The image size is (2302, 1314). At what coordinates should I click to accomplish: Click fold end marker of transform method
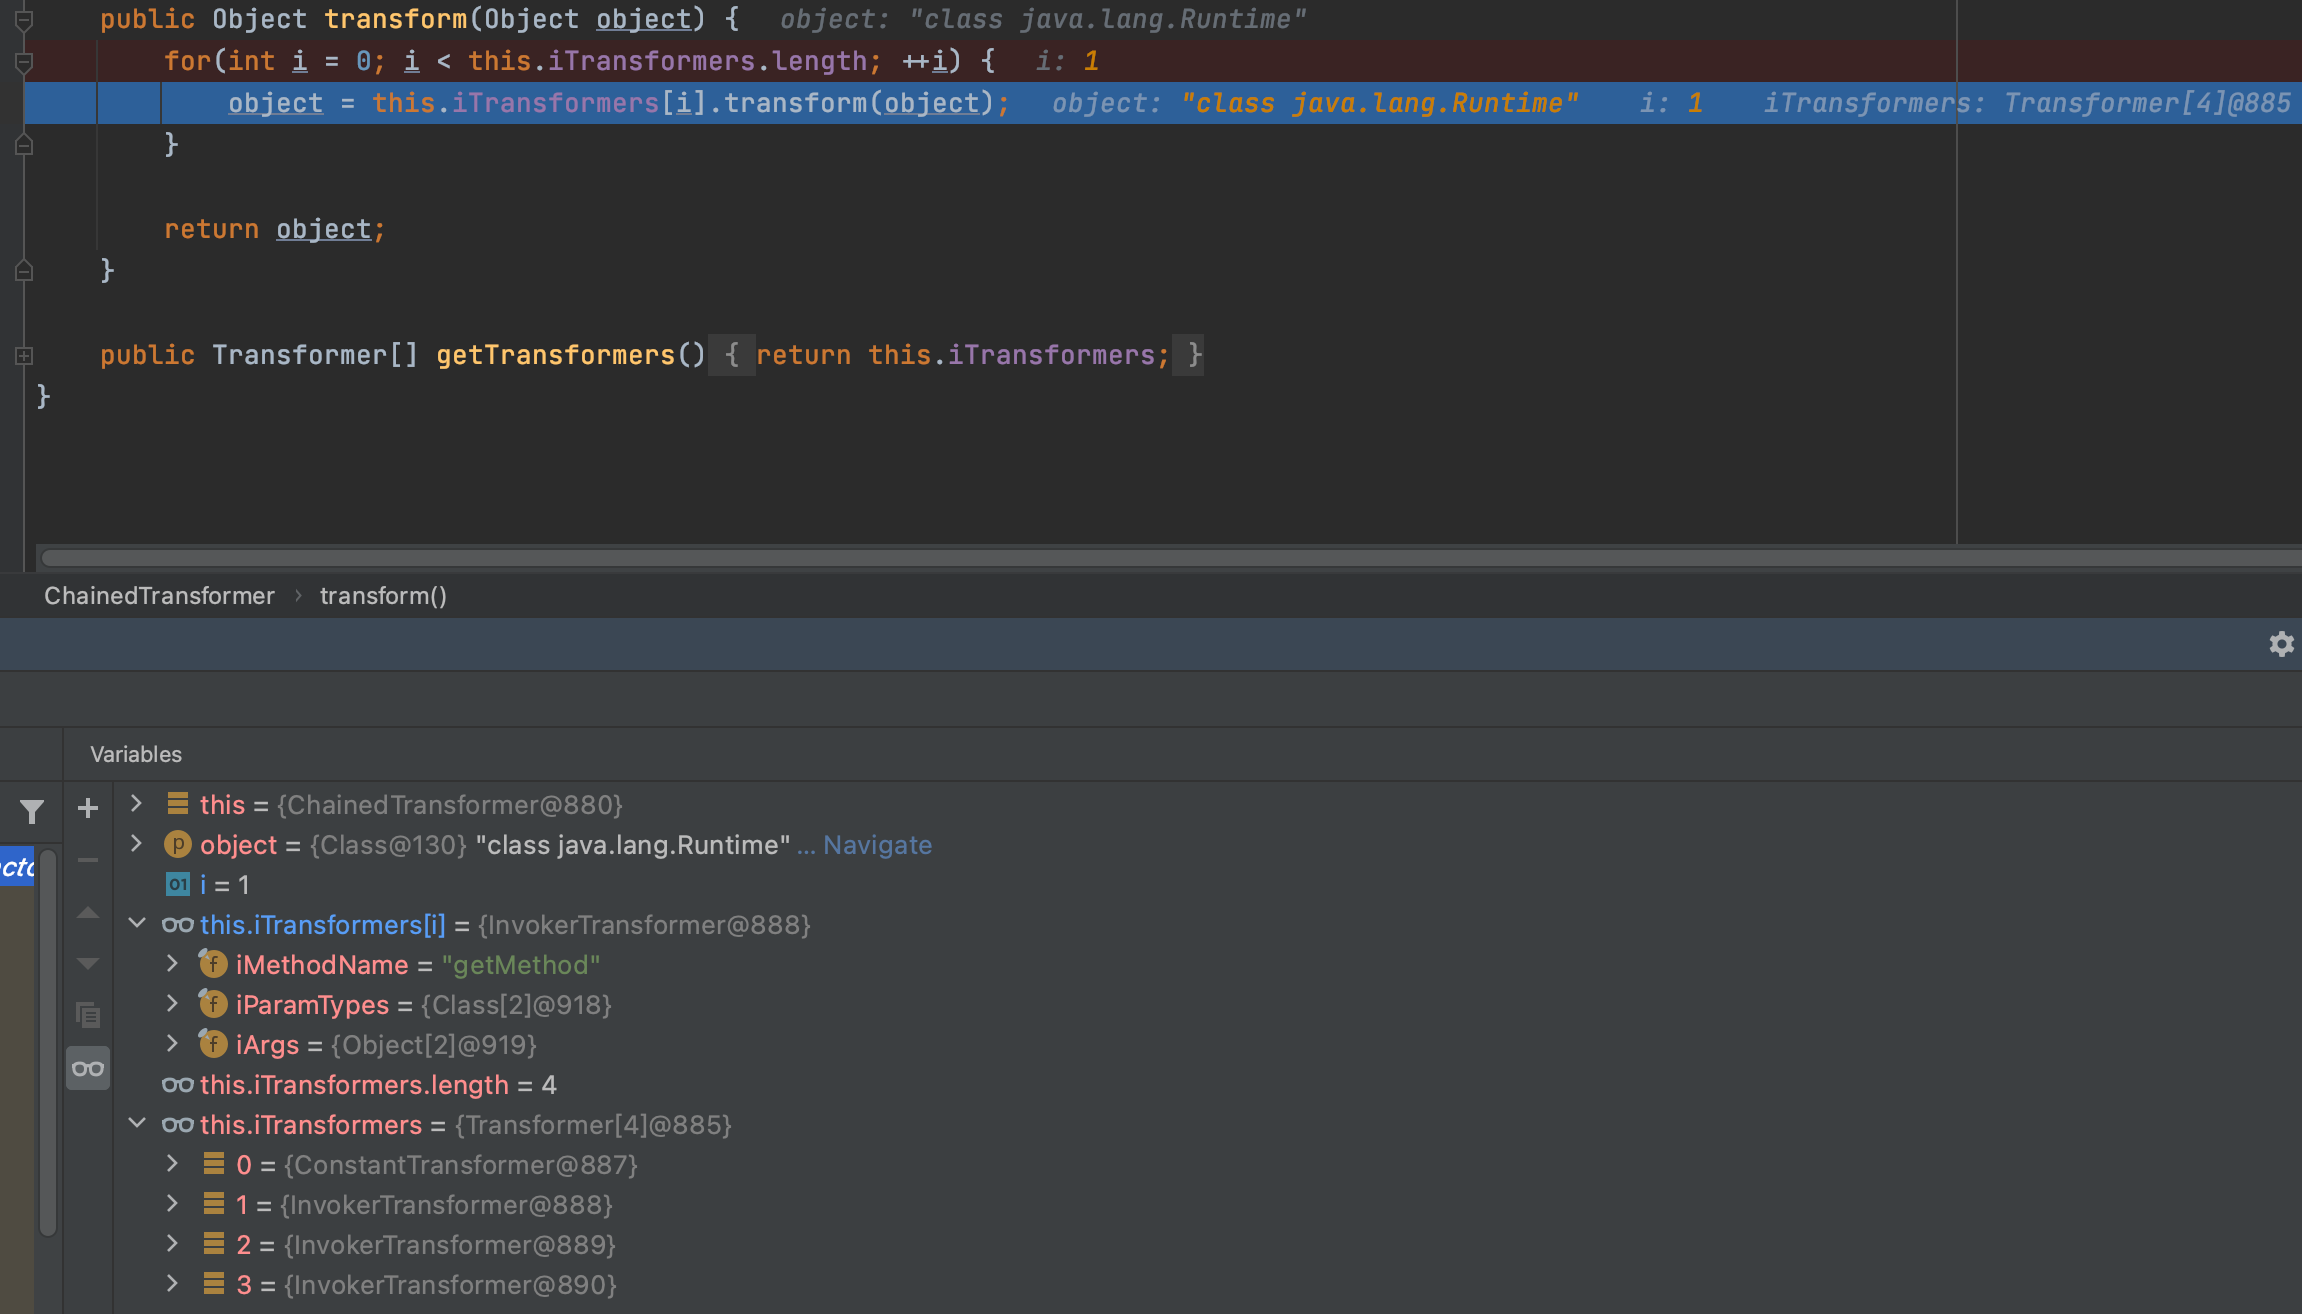point(24,271)
